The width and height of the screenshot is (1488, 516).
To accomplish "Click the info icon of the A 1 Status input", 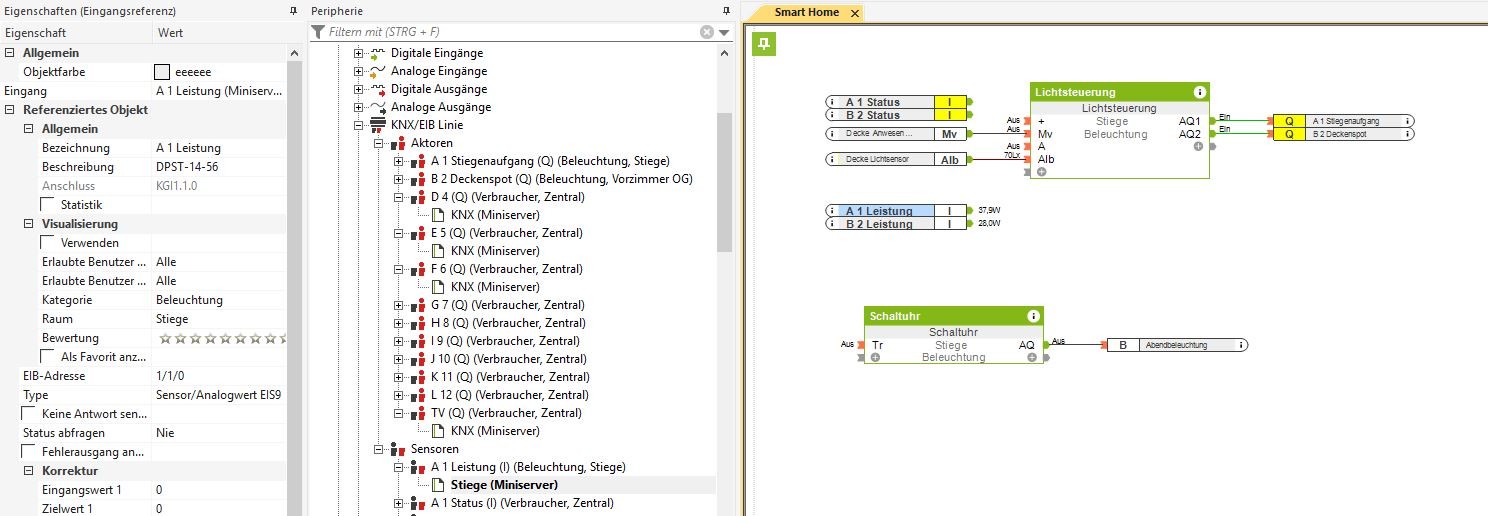I will pos(833,102).
